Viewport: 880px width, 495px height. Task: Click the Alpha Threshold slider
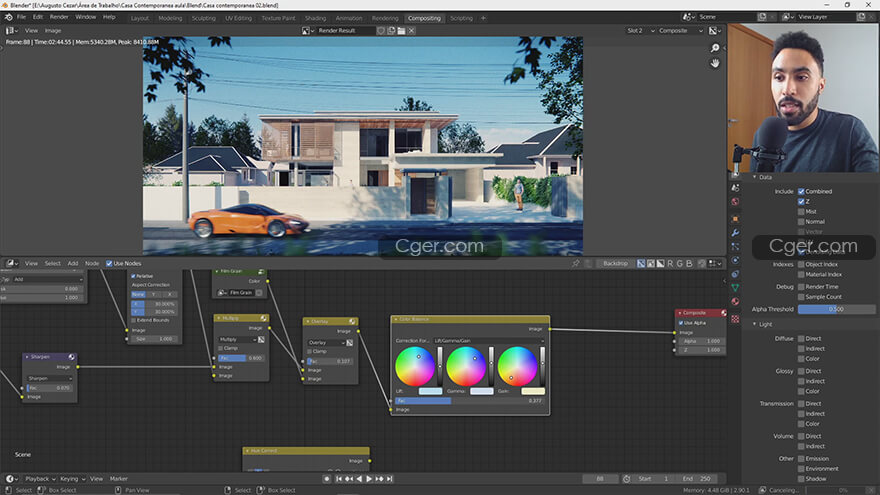[836, 309]
